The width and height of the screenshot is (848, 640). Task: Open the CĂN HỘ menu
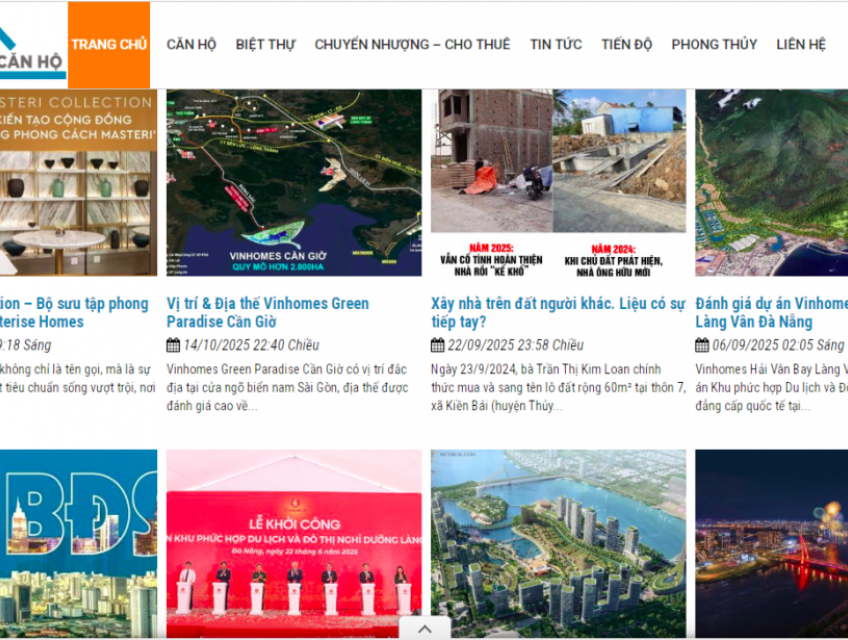[x=191, y=44]
